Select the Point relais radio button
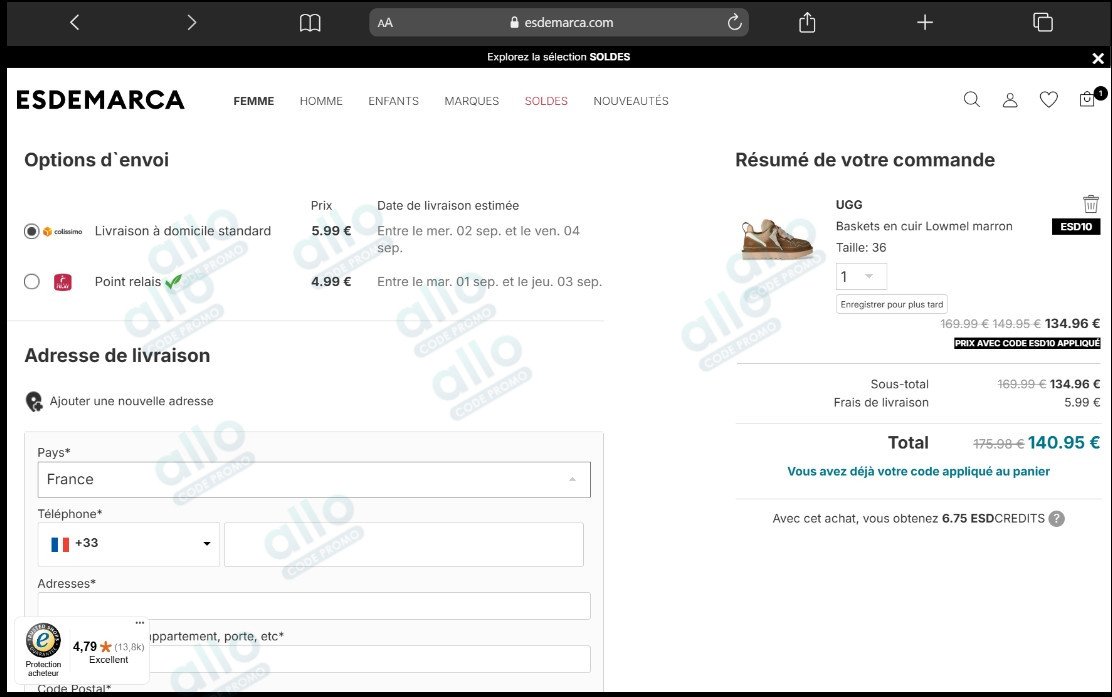Screen dimensions: 1112x697 (32, 281)
